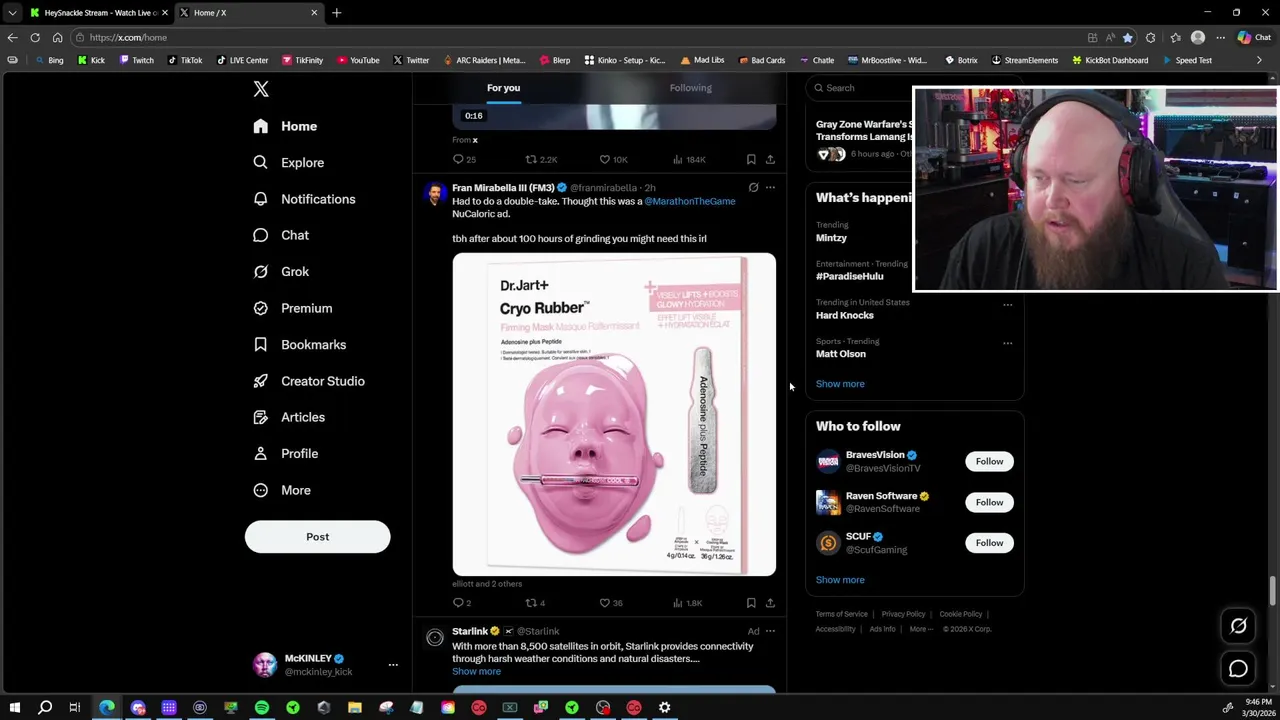Click the page vertical scrollbar
The height and width of the screenshot is (720, 1280).
(x=1273, y=590)
